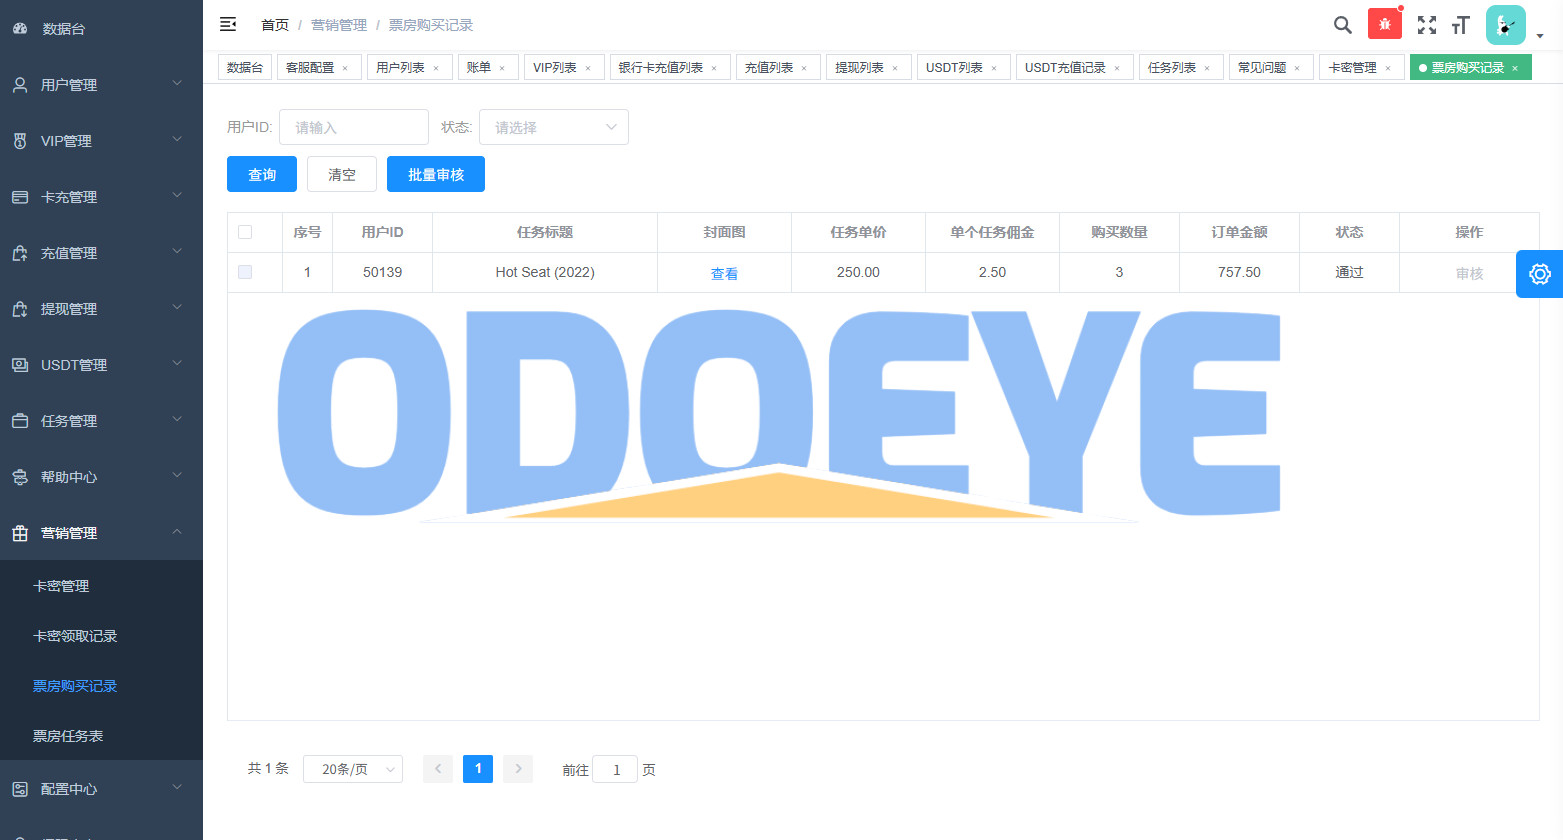Open the 20条/页 page size dropdown
This screenshot has width=1563, height=840.
[x=352, y=769]
